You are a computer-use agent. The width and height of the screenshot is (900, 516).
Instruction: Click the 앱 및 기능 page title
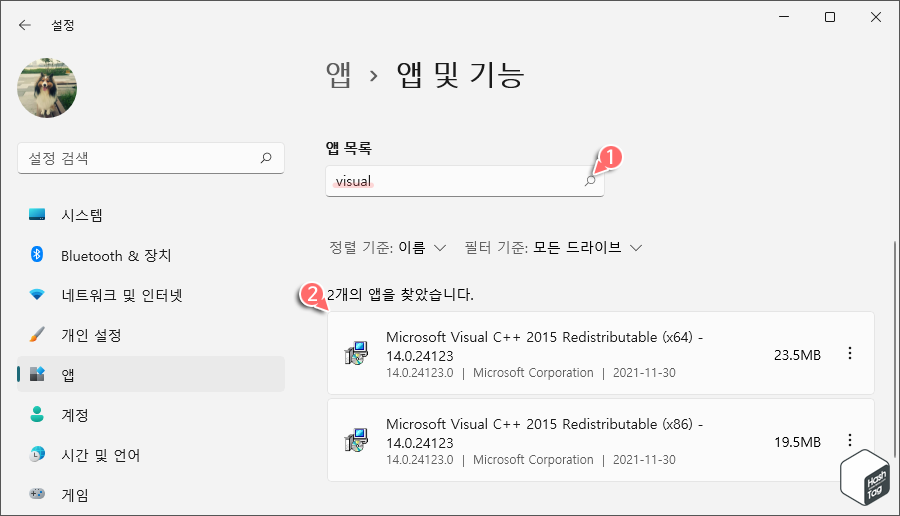click(x=461, y=75)
